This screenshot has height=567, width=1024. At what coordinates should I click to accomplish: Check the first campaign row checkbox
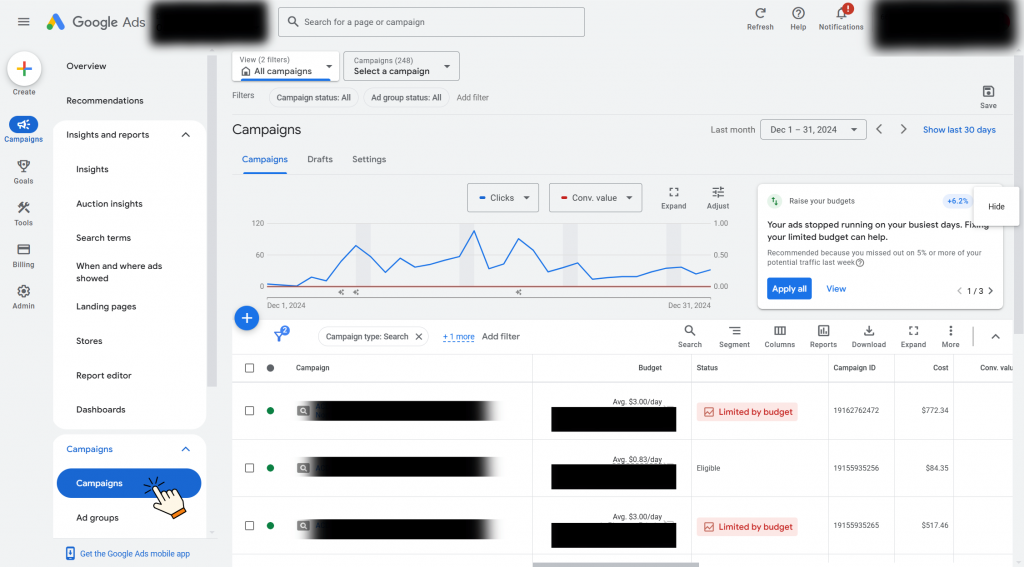[x=250, y=411]
